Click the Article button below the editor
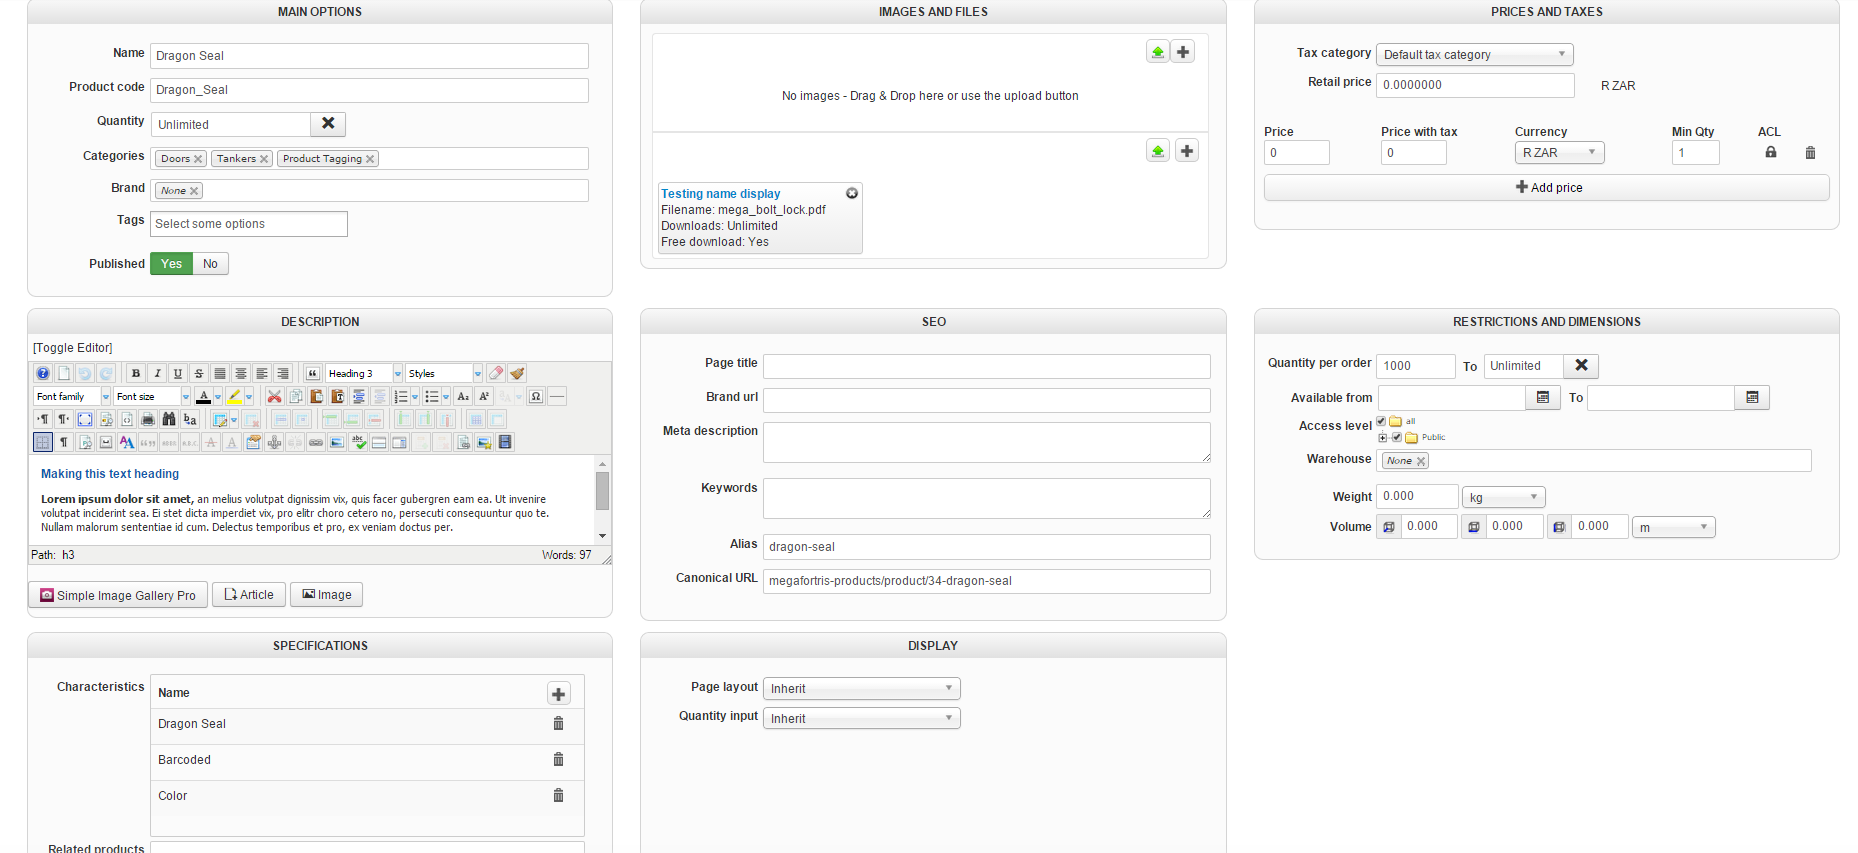The width and height of the screenshot is (1858, 853). click(x=249, y=595)
